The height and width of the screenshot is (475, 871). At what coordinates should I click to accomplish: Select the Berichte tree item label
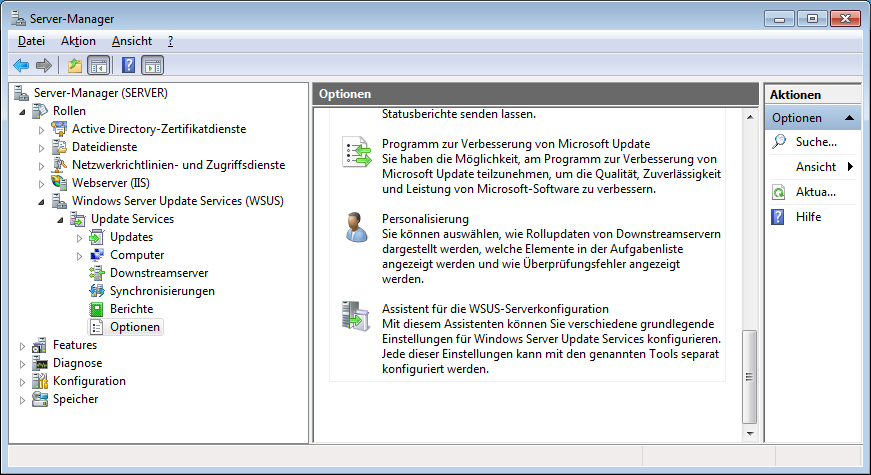132,309
